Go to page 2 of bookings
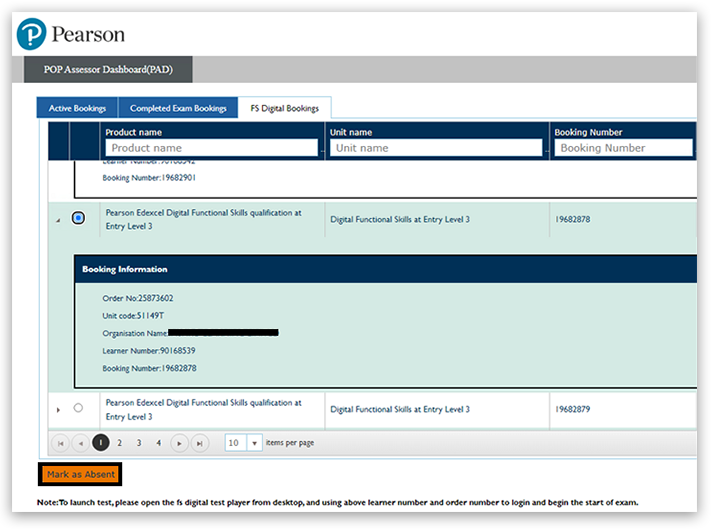The image size is (715, 530). 119,443
